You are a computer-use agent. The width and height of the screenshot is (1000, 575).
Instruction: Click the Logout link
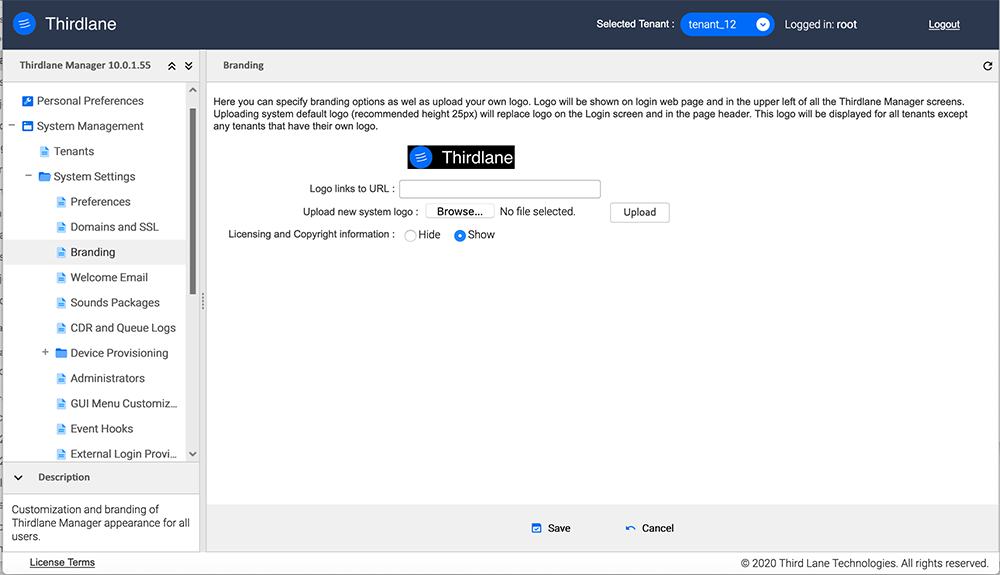click(944, 24)
